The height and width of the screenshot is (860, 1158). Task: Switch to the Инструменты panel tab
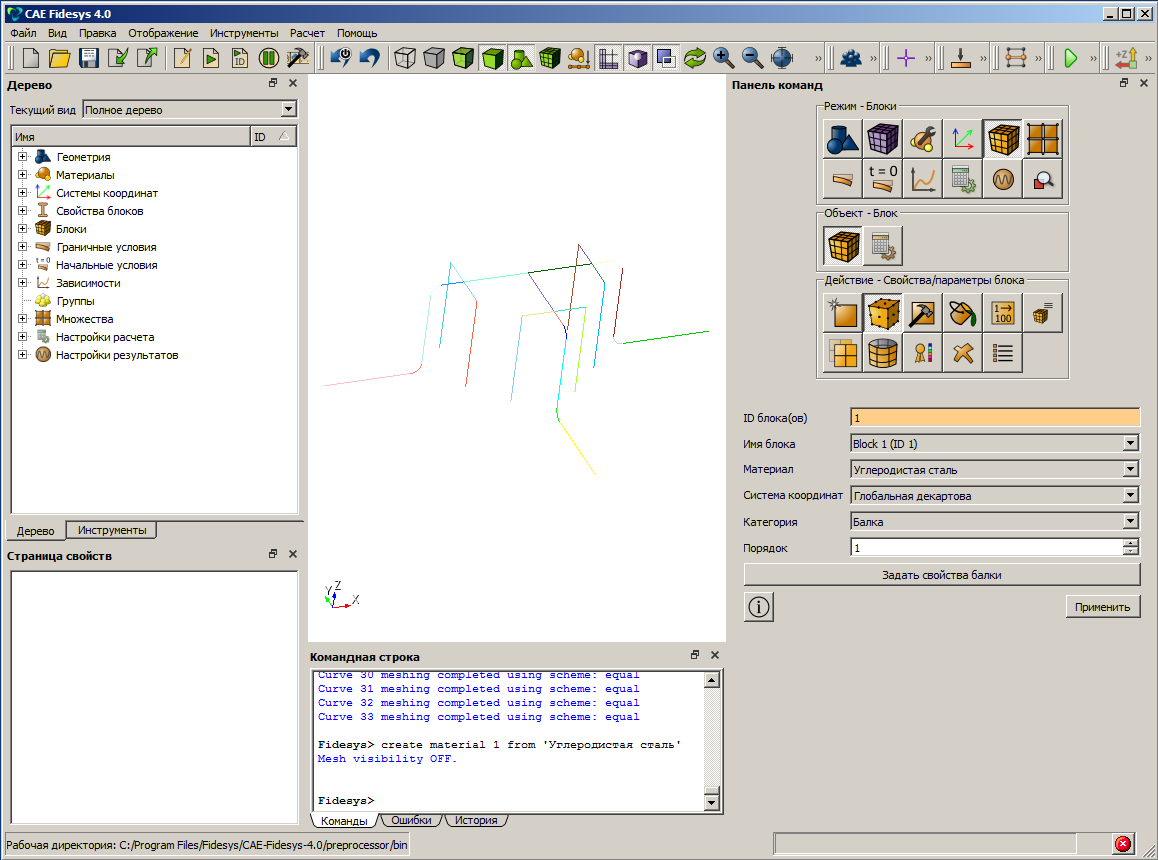tap(112, 530)
